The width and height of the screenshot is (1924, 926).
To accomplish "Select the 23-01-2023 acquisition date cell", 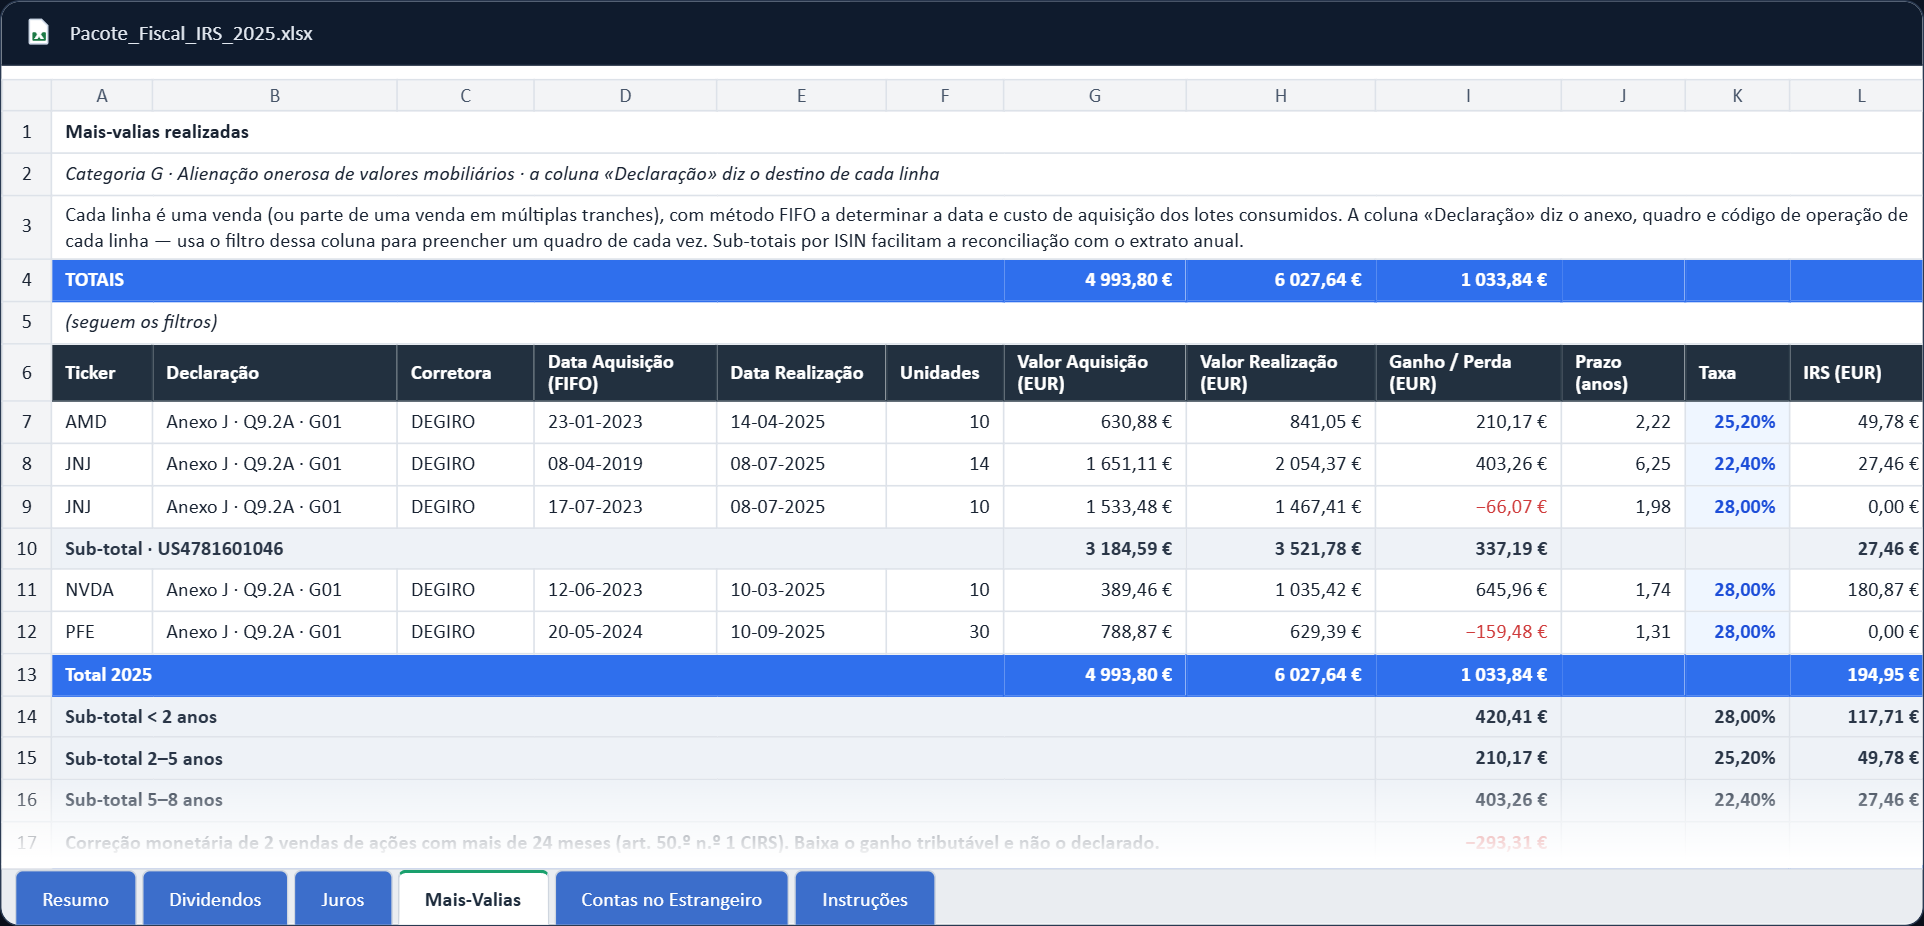I will (x=625, y=422).
